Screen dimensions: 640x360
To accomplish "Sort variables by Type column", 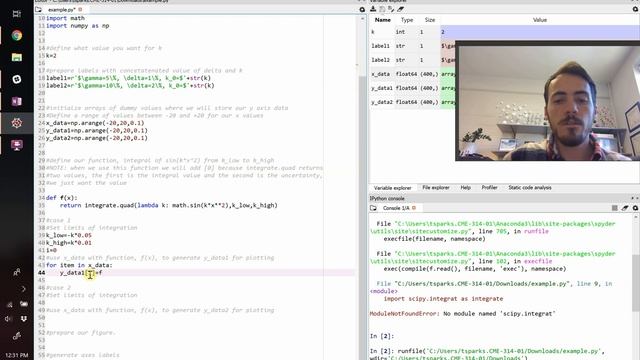I will [407, 20].
